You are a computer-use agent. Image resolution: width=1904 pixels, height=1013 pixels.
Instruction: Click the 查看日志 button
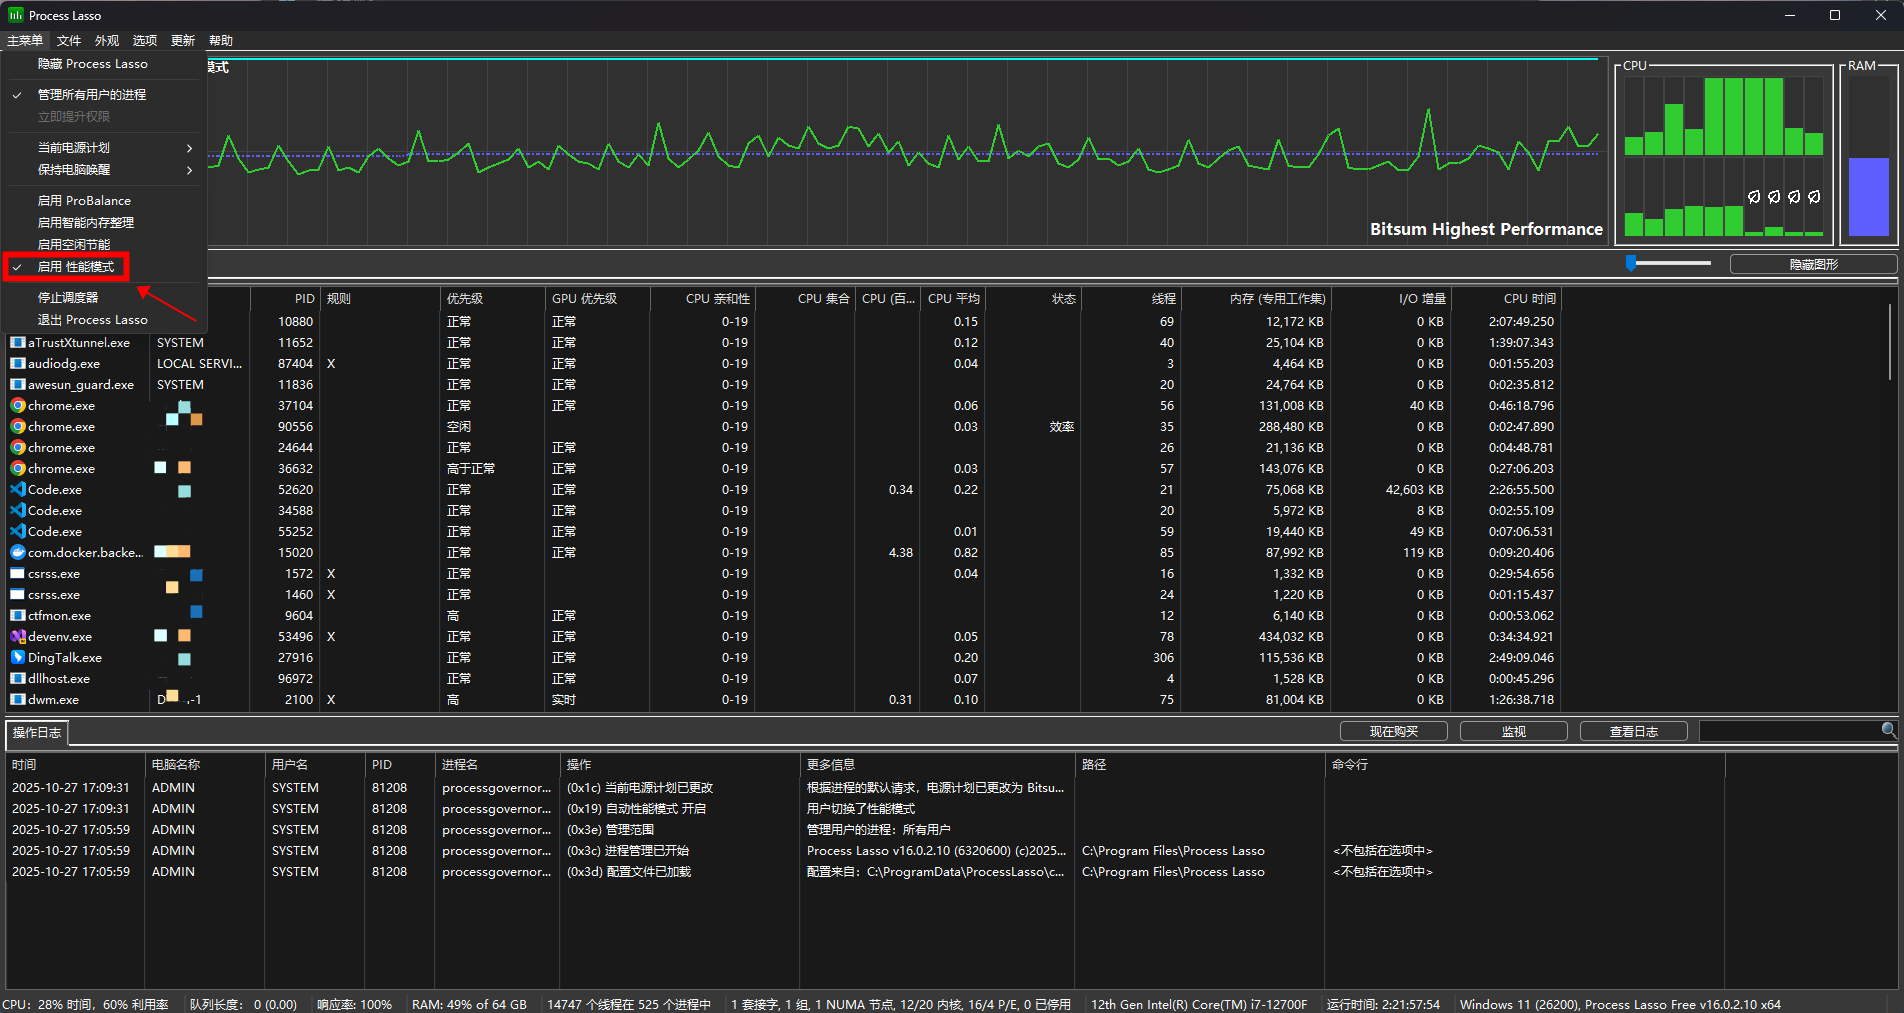pyautogui.click(x=1633, y=732)
